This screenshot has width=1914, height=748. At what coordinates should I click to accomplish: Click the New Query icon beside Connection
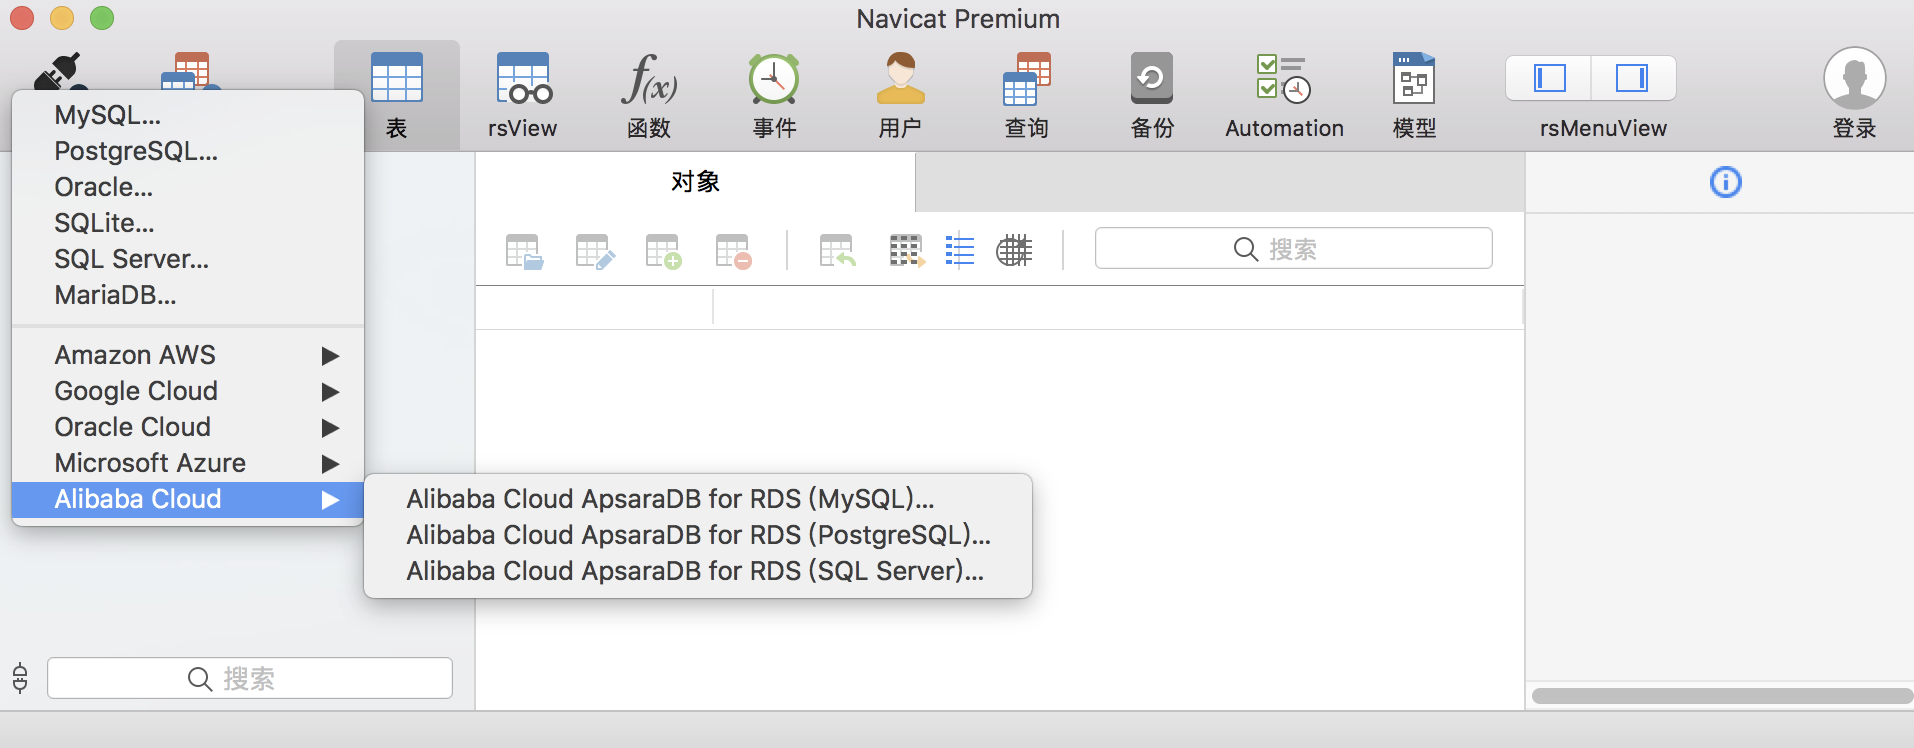click(x=190, y=72)
